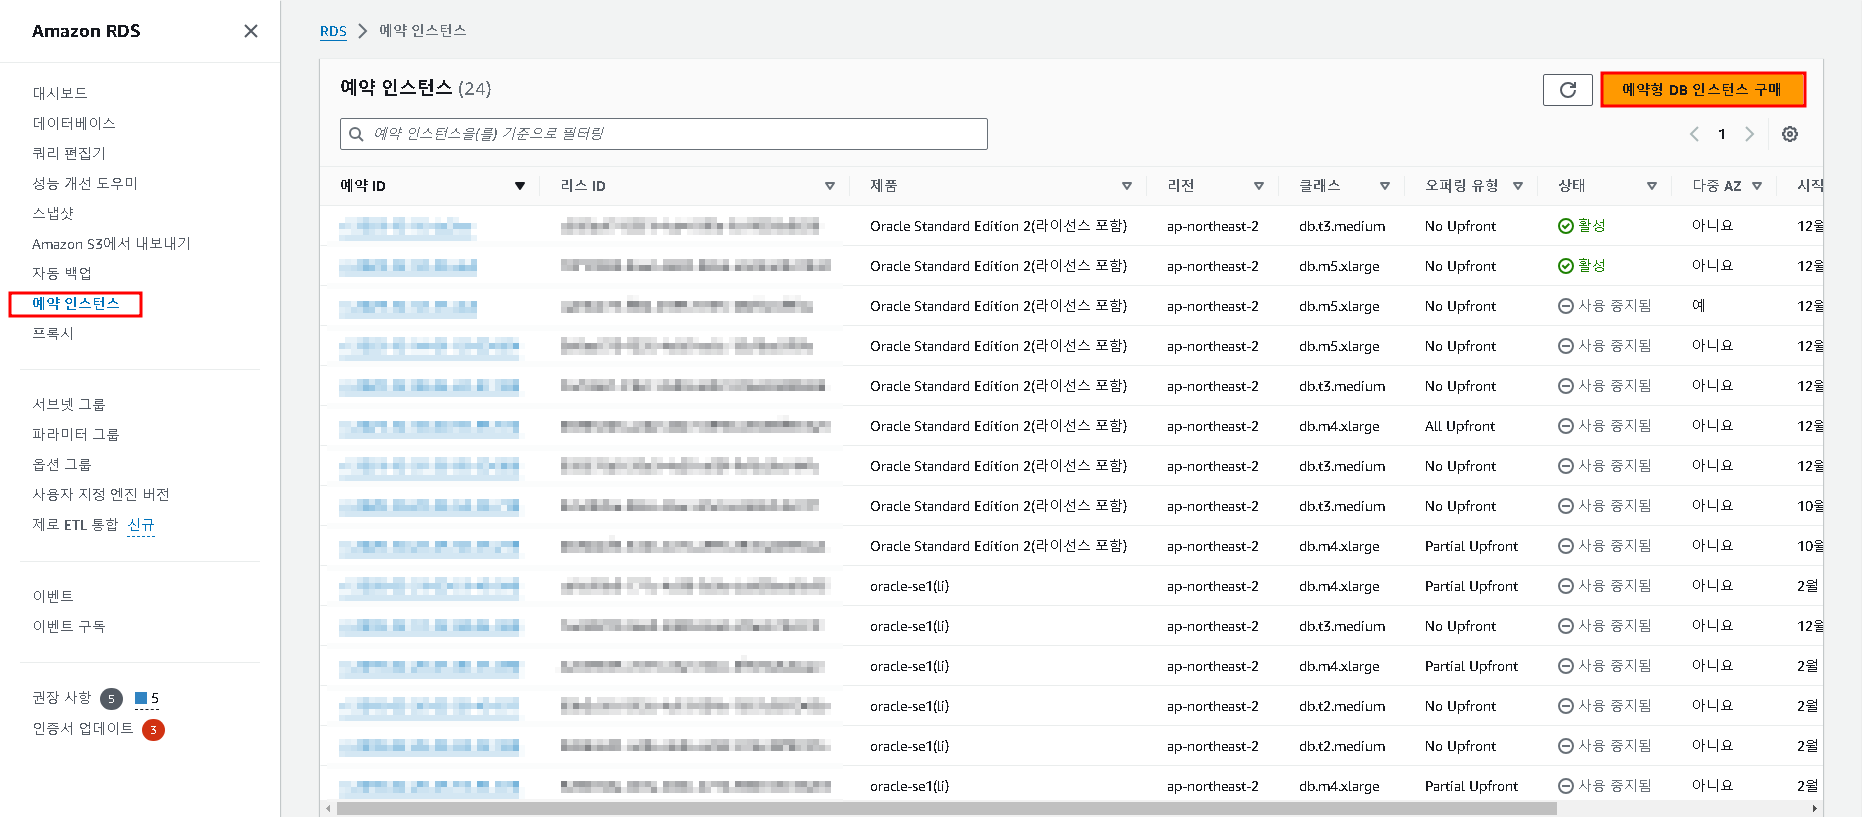
Task: Click first 'Partial Upfront' cell with Oracle Standard Edition
Action: (1471, 546)
